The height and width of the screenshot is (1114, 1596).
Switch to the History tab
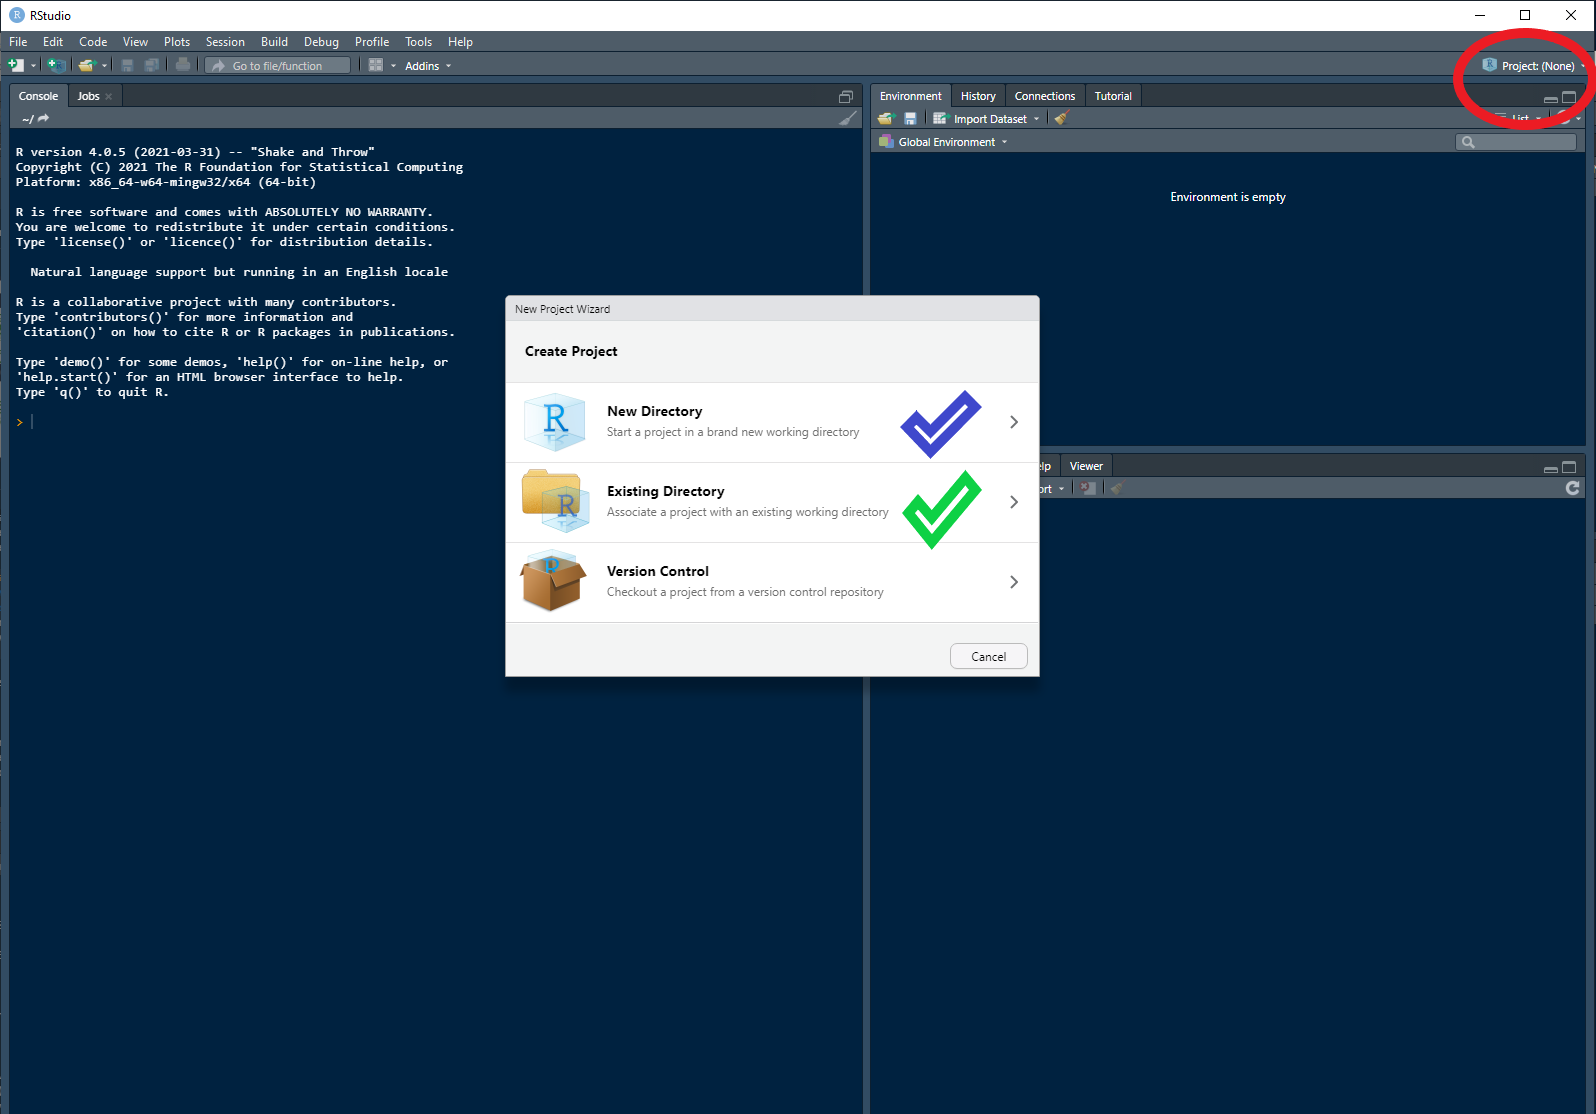coord(978,96)
